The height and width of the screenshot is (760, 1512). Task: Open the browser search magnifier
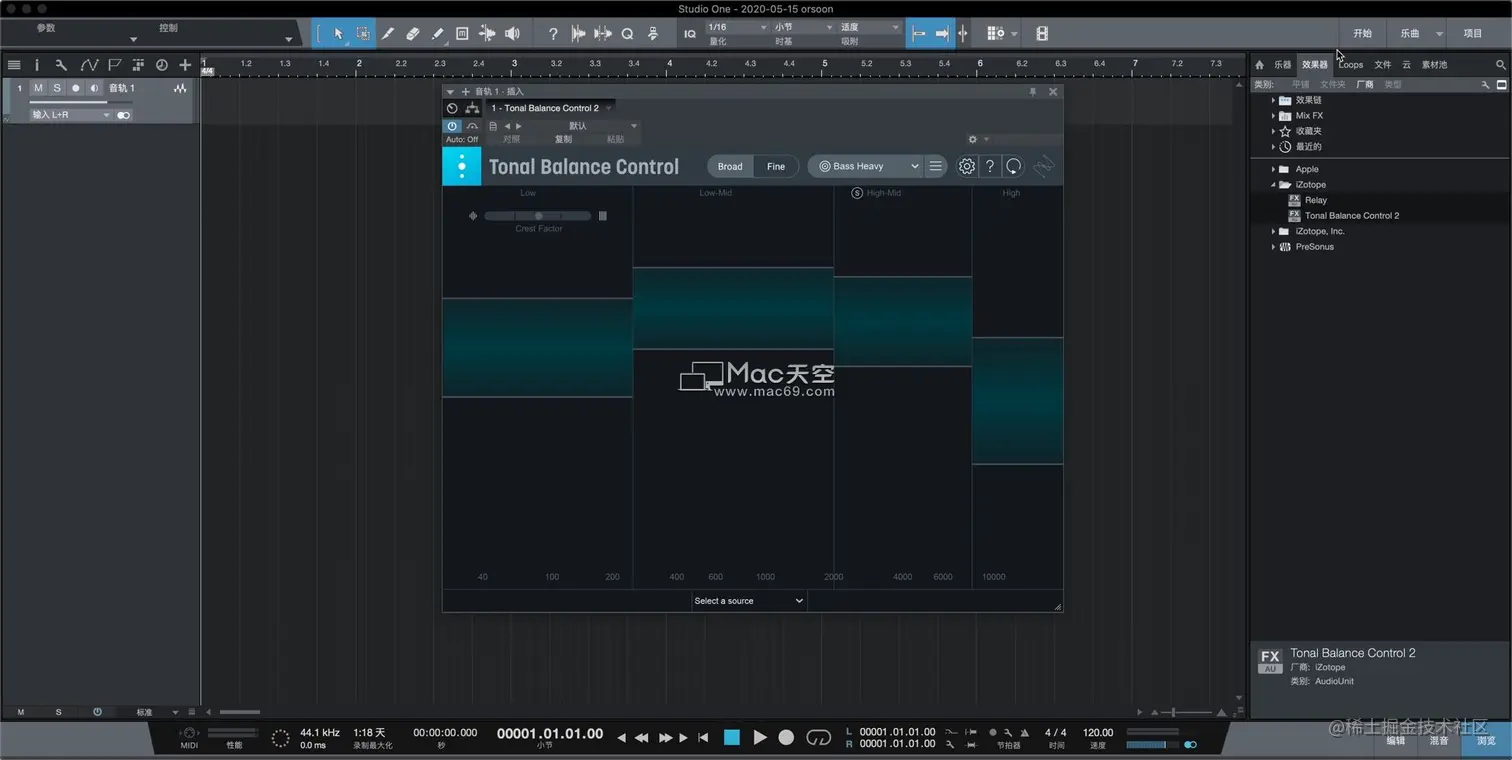(x=1500, y=64)
